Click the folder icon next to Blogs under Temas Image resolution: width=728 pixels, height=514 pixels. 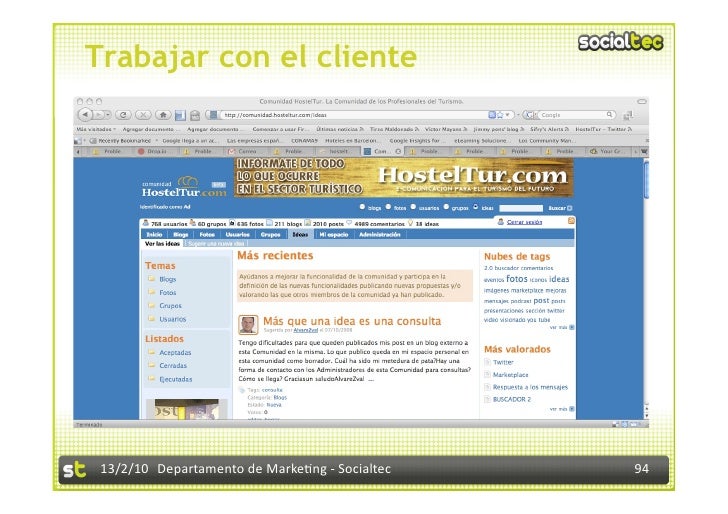coord(151,279)
